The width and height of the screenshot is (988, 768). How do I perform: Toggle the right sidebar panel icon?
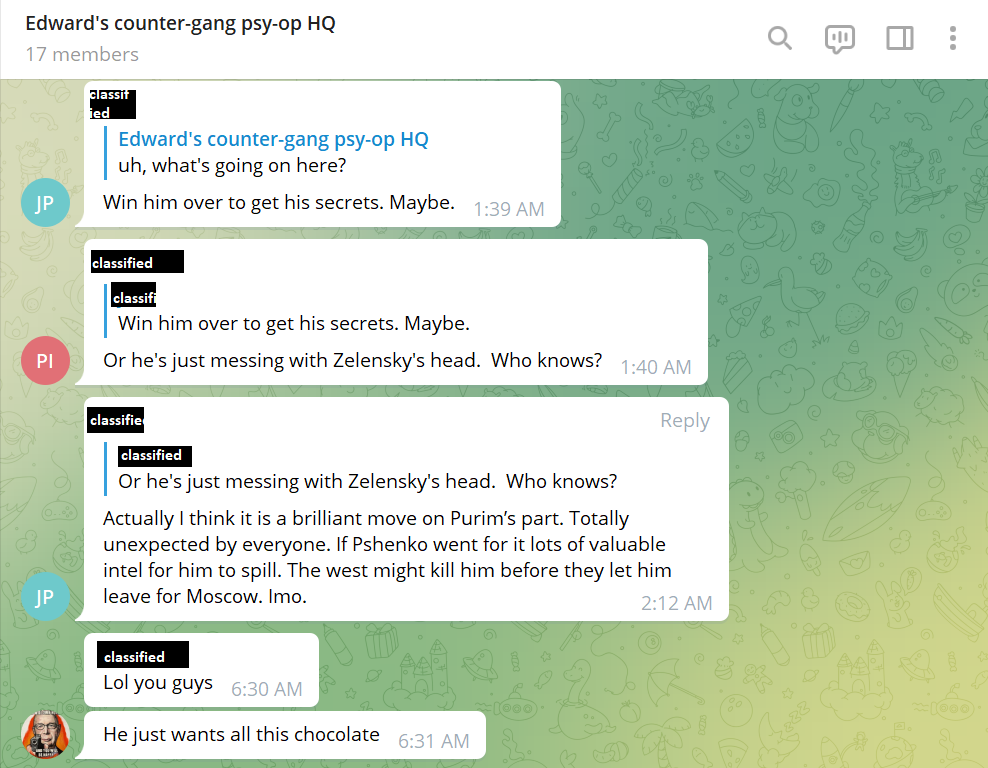pyautogui.click(x=899, y=38)
